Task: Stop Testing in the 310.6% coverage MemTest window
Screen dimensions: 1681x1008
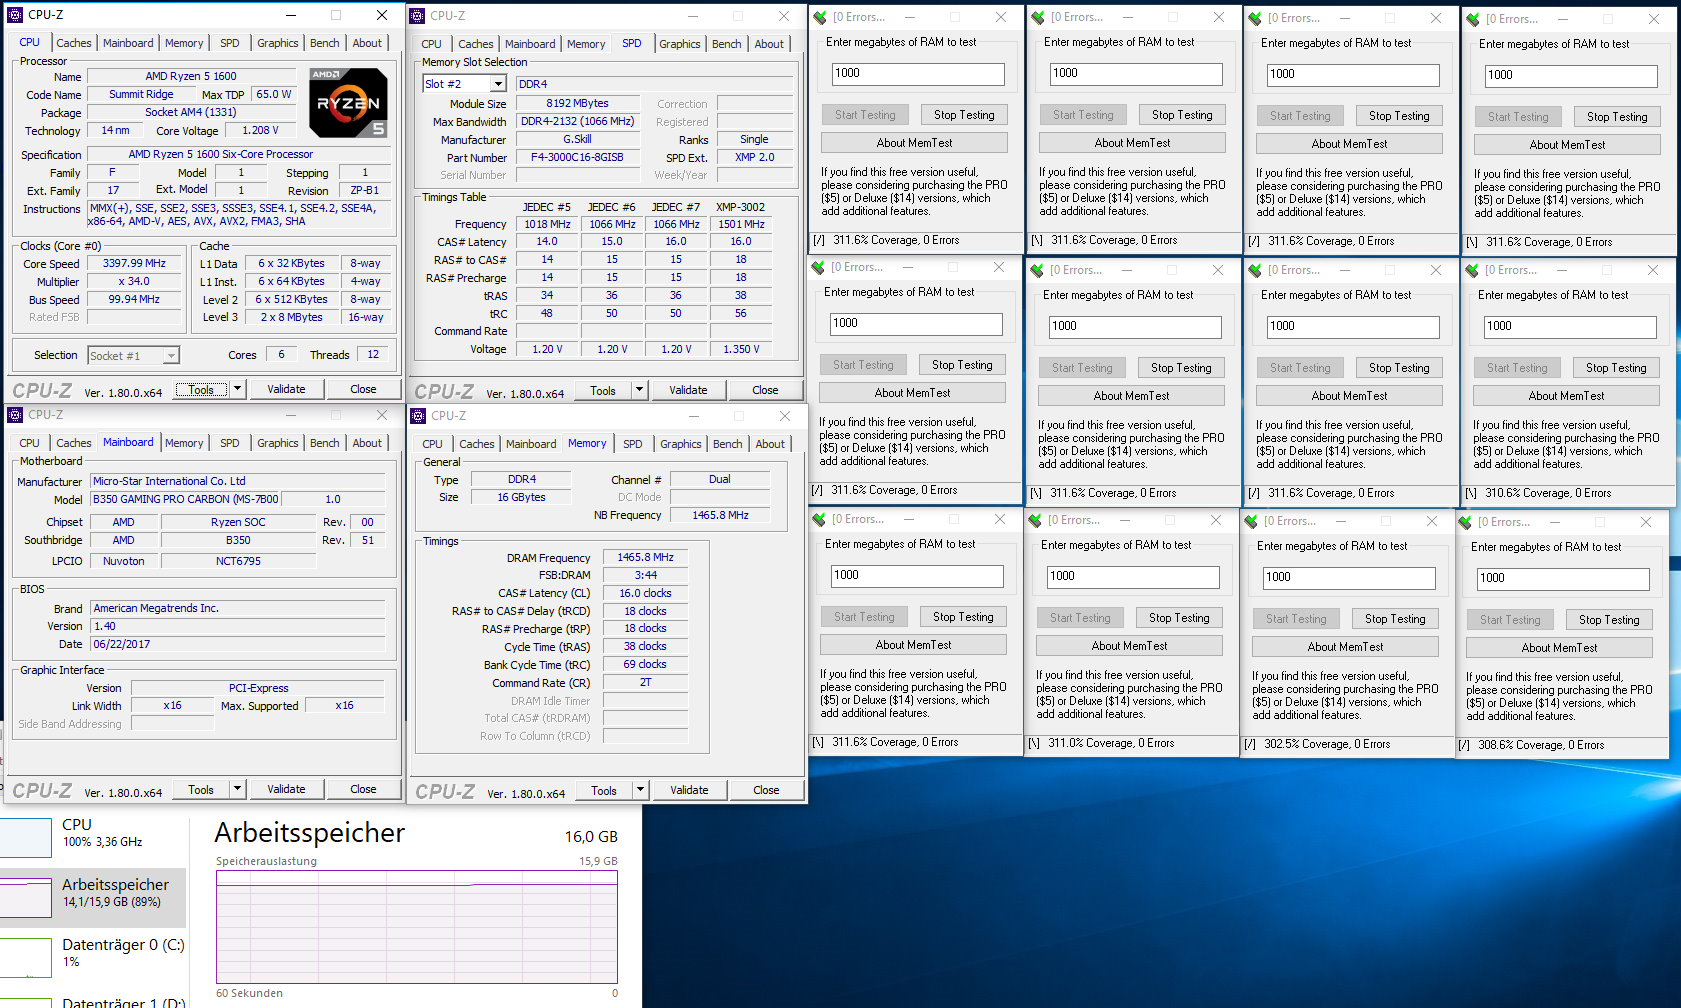Action: pos(1616,368)
